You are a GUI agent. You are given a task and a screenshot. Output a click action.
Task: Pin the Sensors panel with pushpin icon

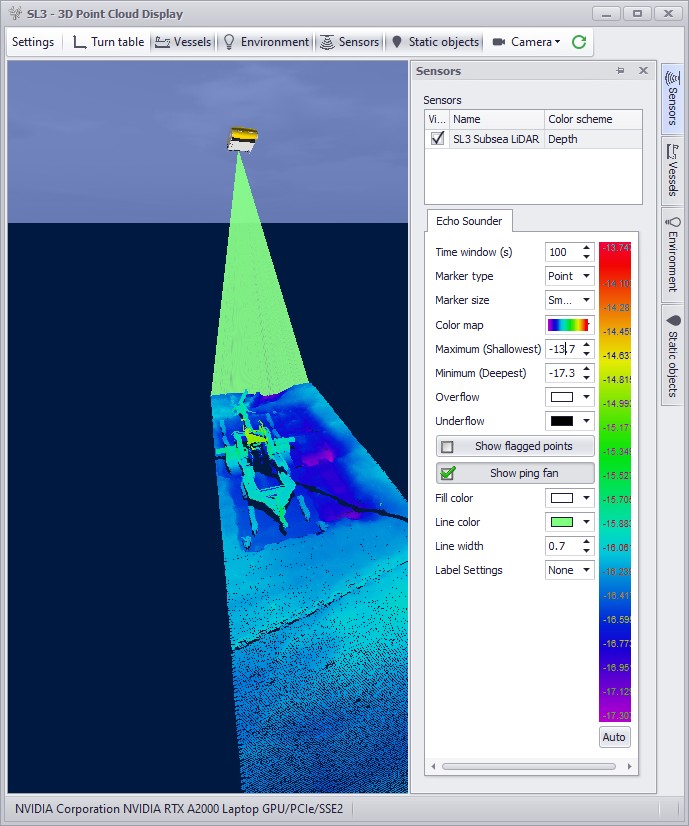point(621,71)
